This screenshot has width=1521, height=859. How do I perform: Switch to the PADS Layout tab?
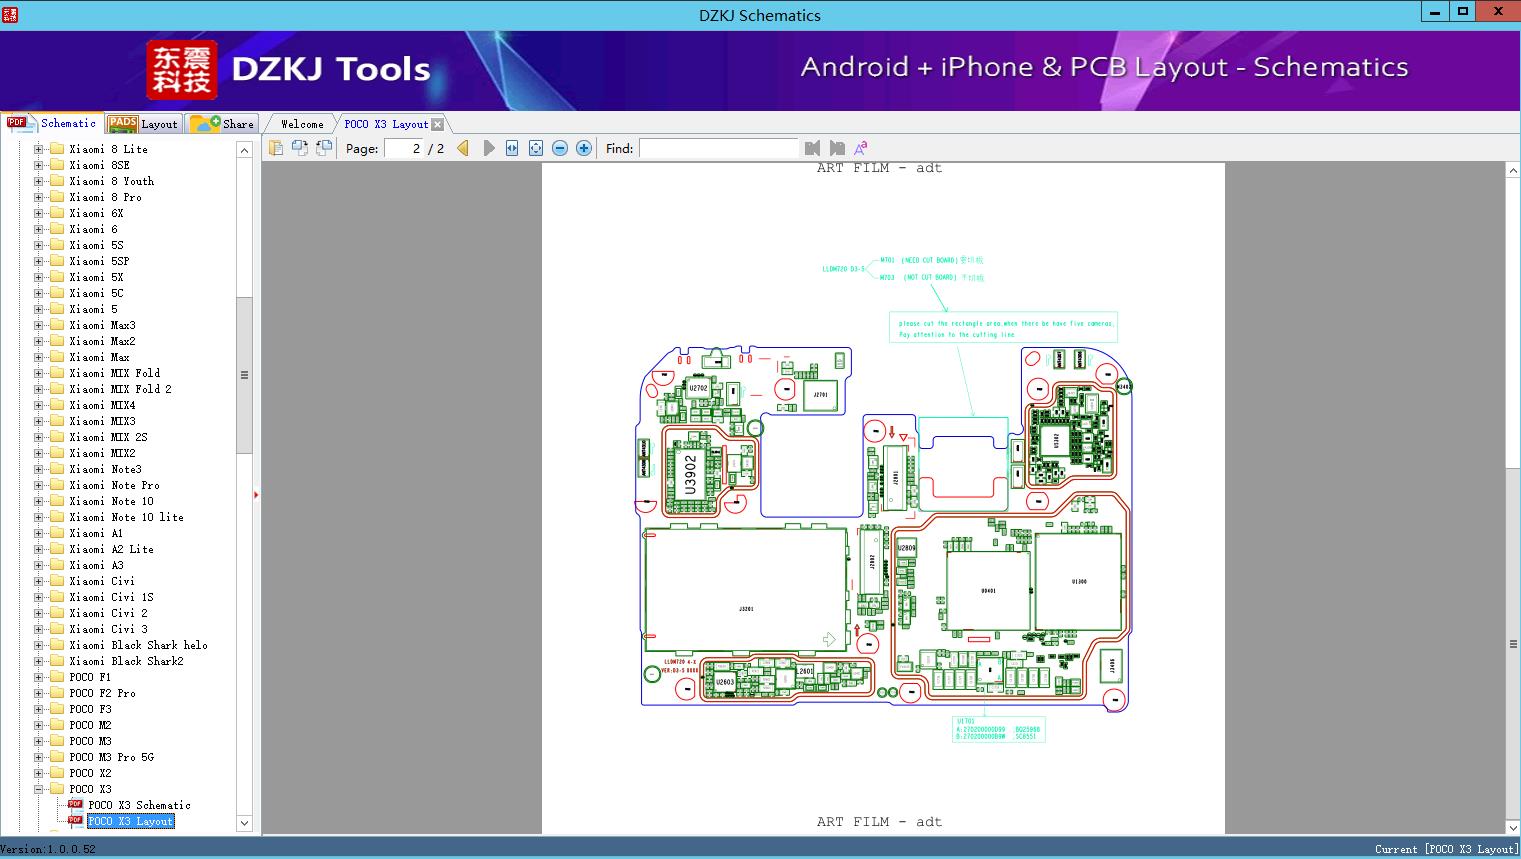click(x=142, y=124)
